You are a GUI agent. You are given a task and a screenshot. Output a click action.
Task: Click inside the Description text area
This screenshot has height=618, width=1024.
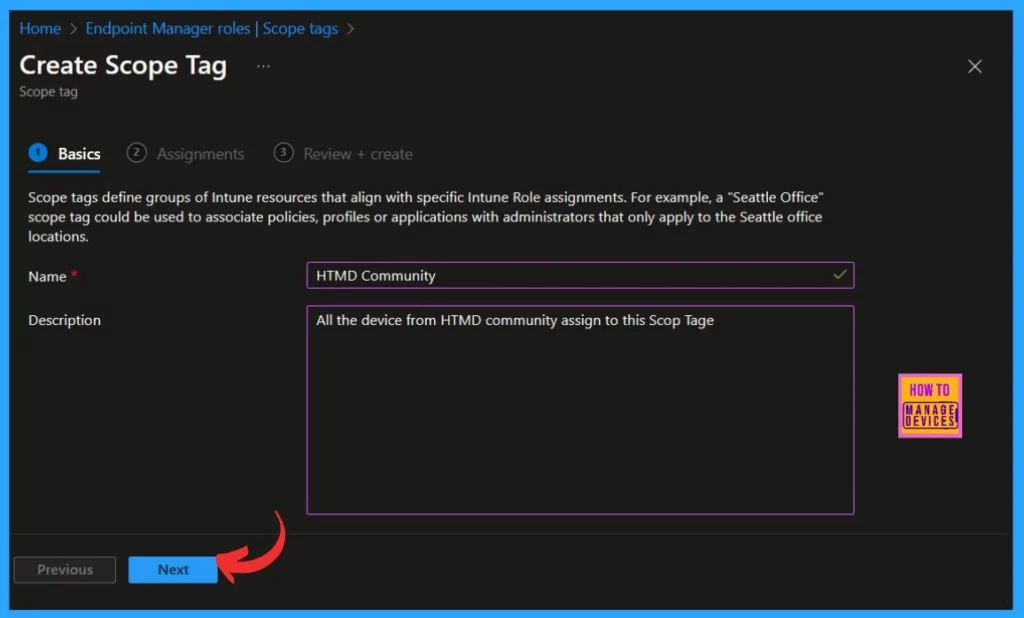click(x=580, y=410)
